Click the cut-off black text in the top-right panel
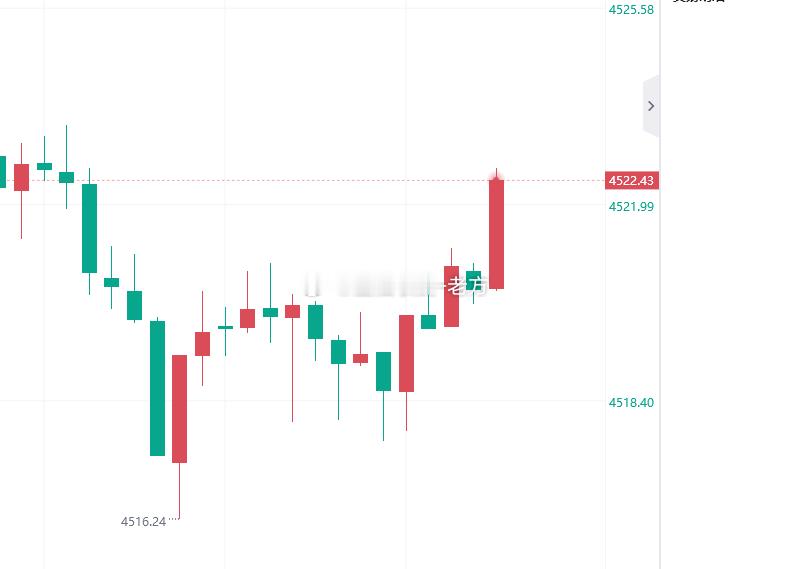Image resolution: width=793 pixels, height=569 pixels. pyautogui.click(x=699, y=2)
